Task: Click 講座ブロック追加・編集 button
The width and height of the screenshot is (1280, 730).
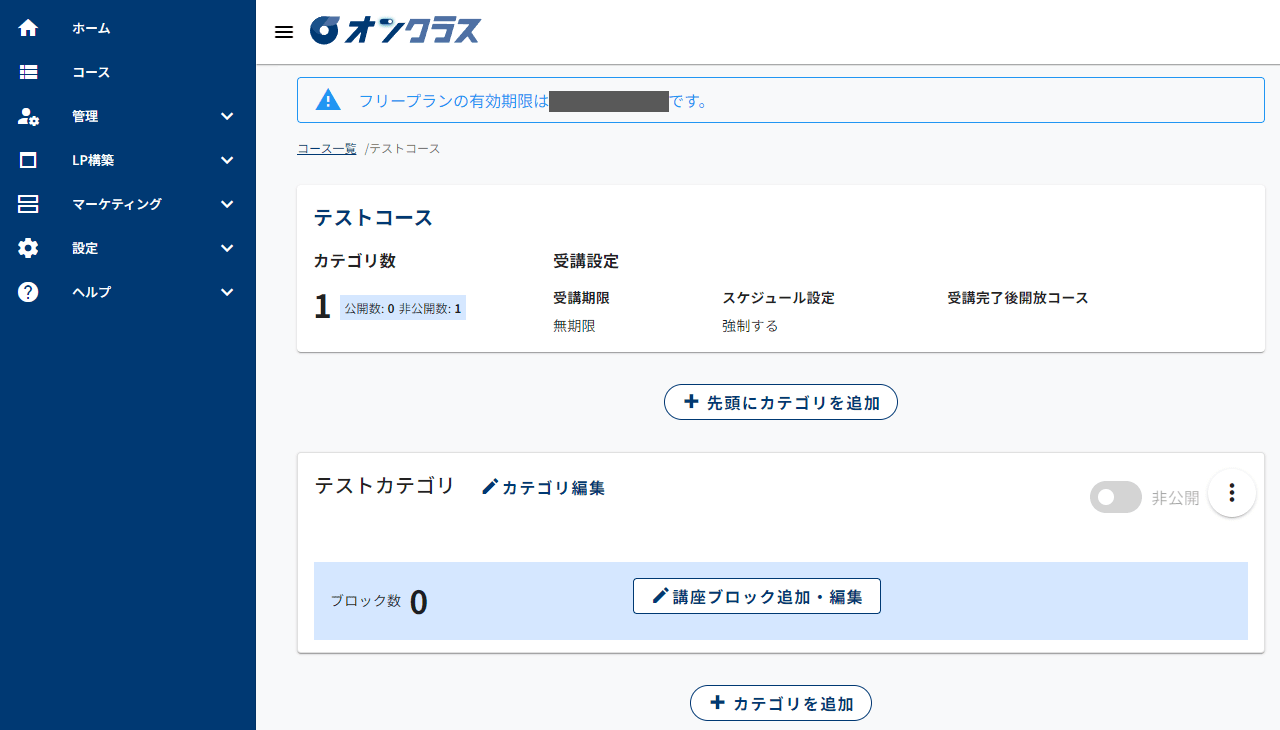Action: [756, 596]
